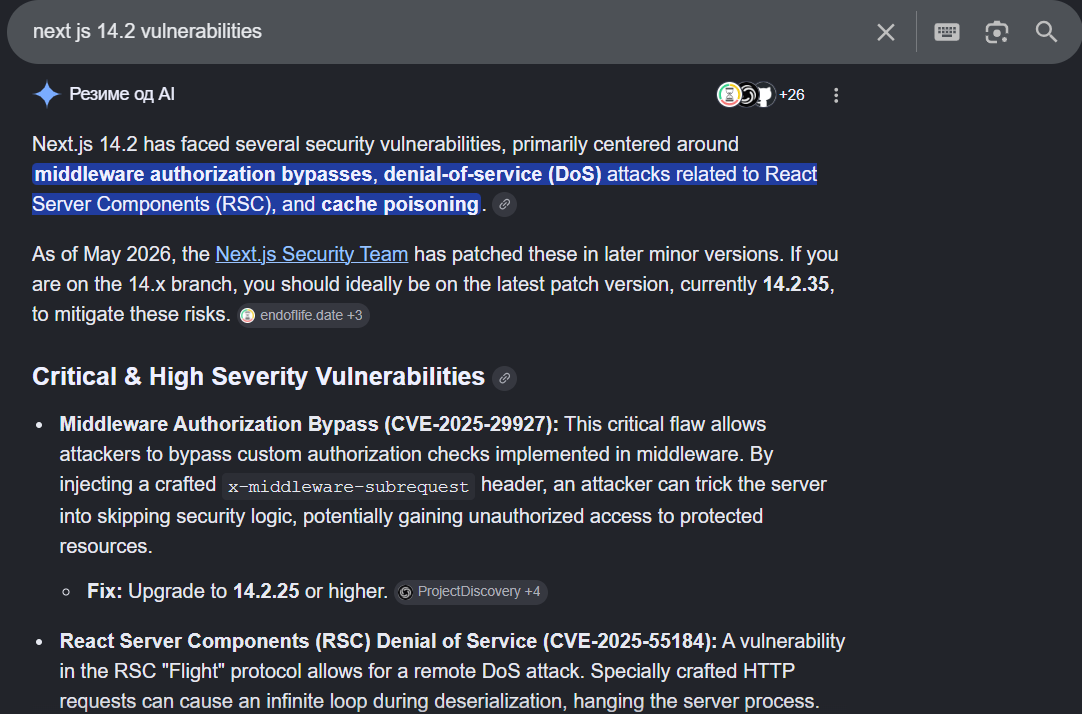The image size is (1082, 714).
Task: Run search with the magnifying glass icon
Action: (x=1046, y=32)
